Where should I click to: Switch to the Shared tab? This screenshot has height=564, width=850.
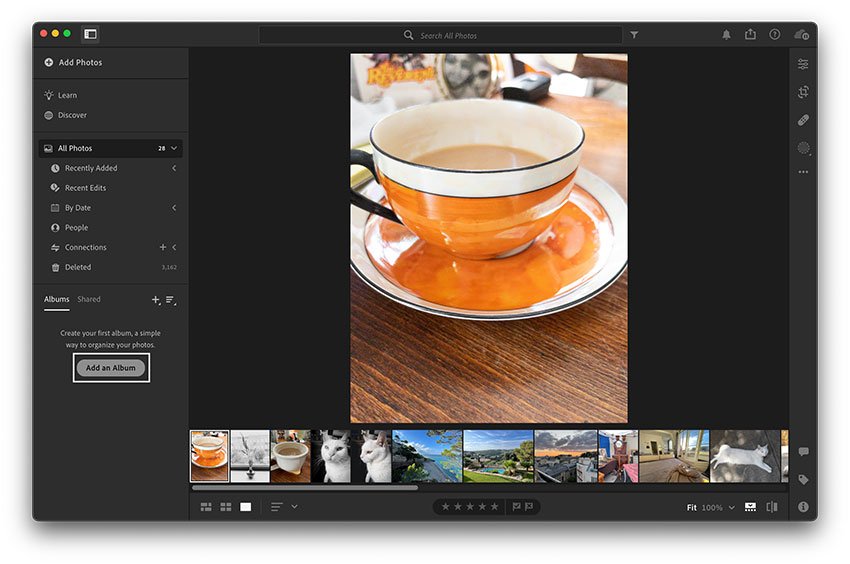coord(89,299)
